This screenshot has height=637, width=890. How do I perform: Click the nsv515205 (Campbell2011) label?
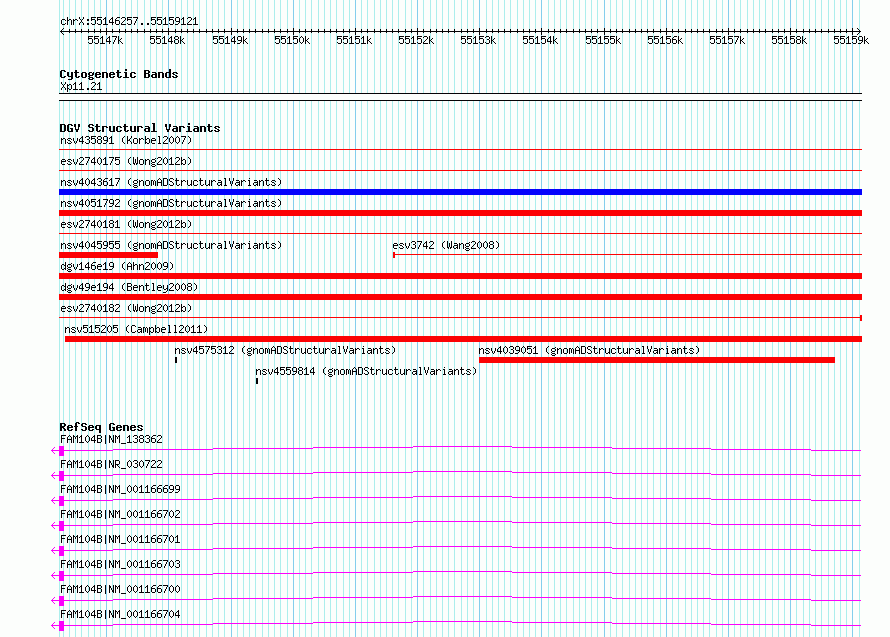[136, 329]
